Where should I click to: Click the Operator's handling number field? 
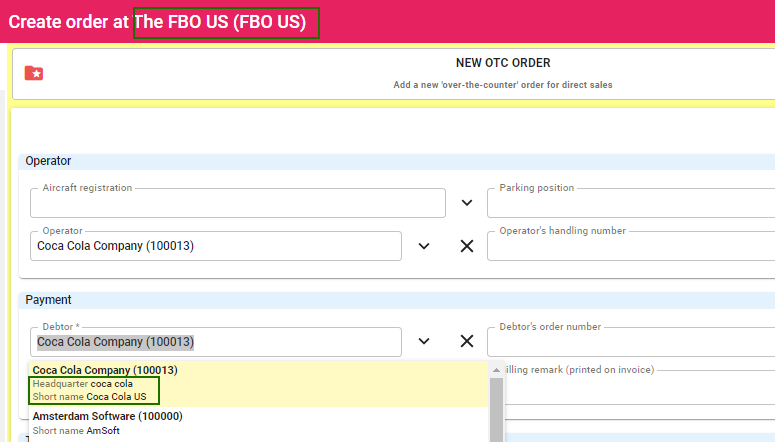click(x=631, y=246)
